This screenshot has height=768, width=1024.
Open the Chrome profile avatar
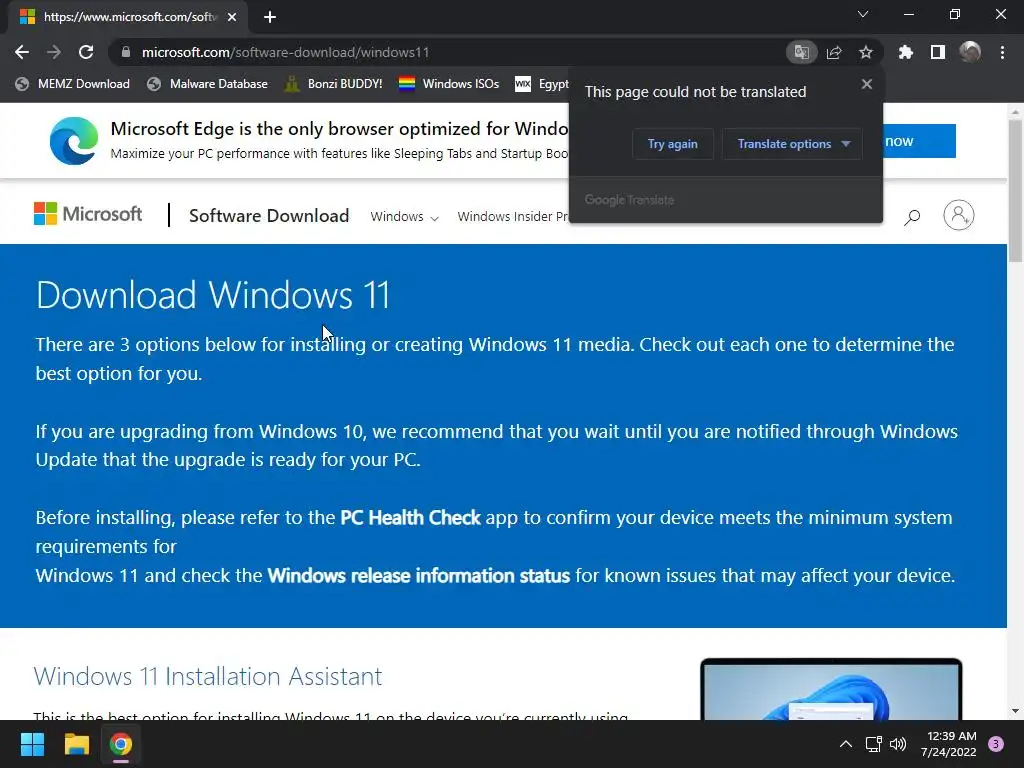pos(970,52)
